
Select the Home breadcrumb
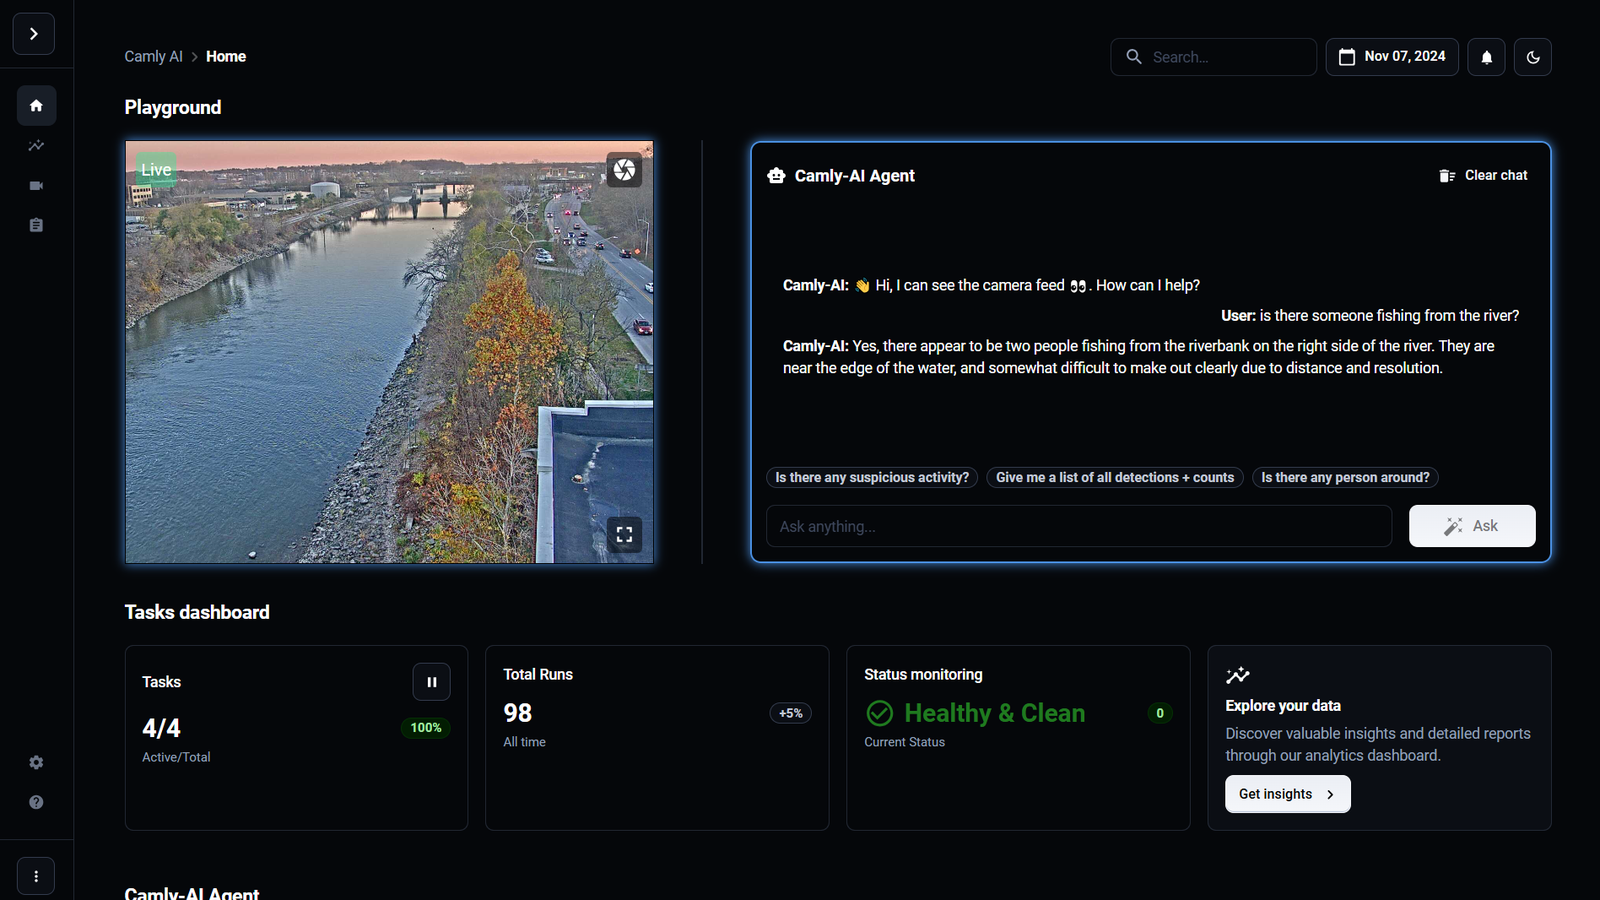(x=226, y=57)
